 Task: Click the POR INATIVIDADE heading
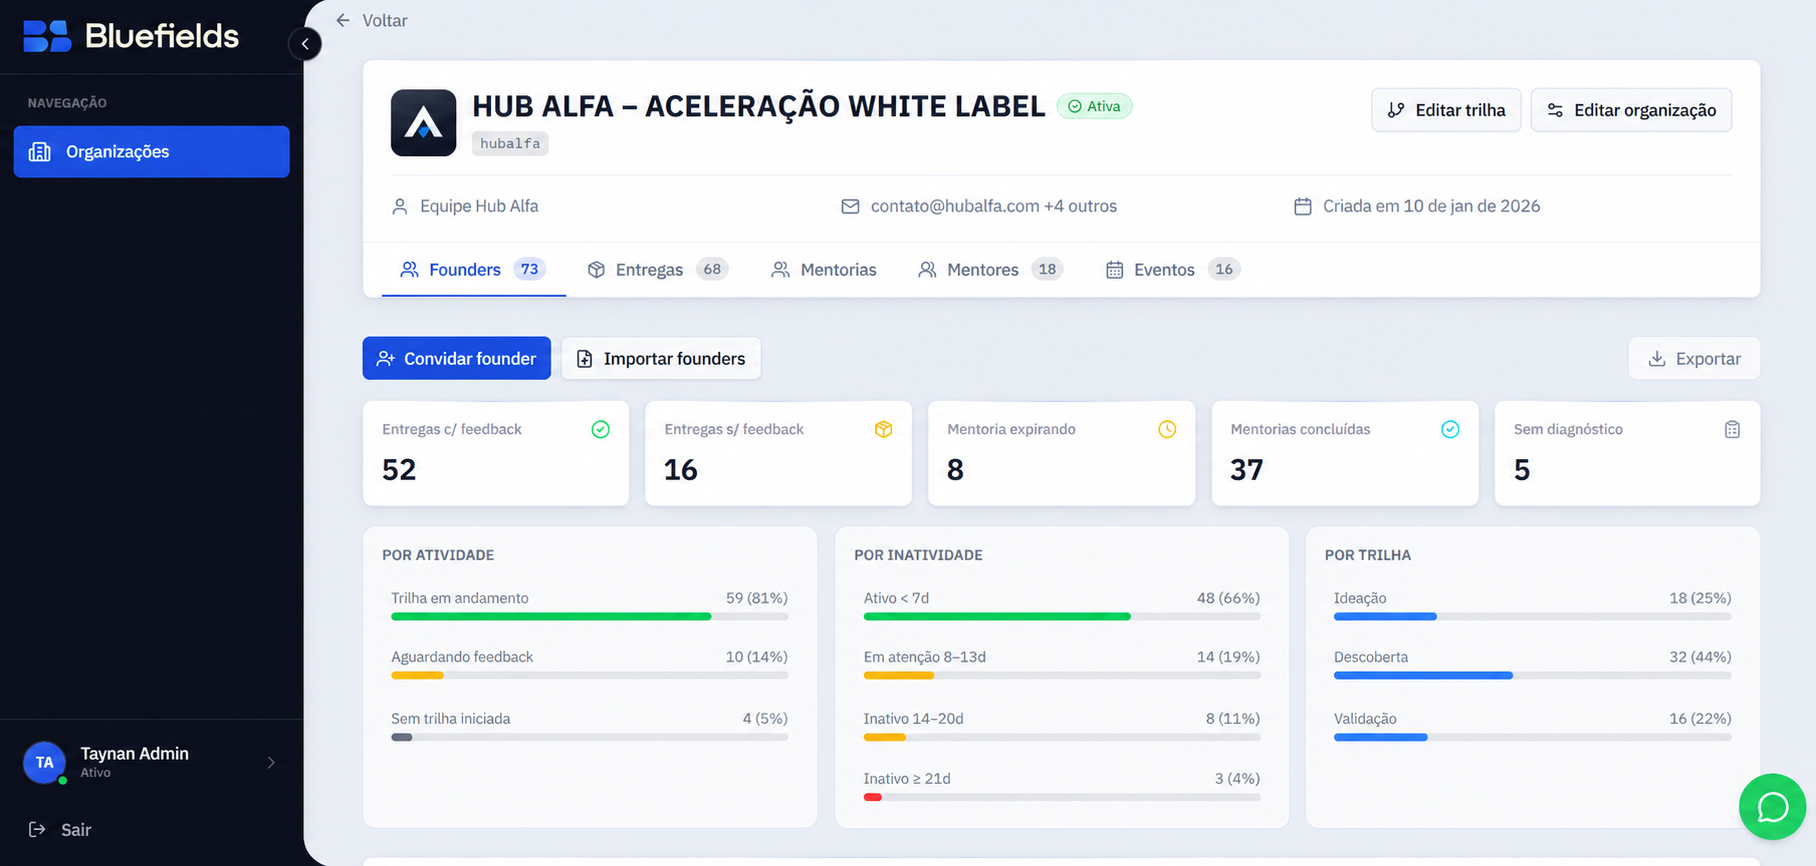pos(918,555)
